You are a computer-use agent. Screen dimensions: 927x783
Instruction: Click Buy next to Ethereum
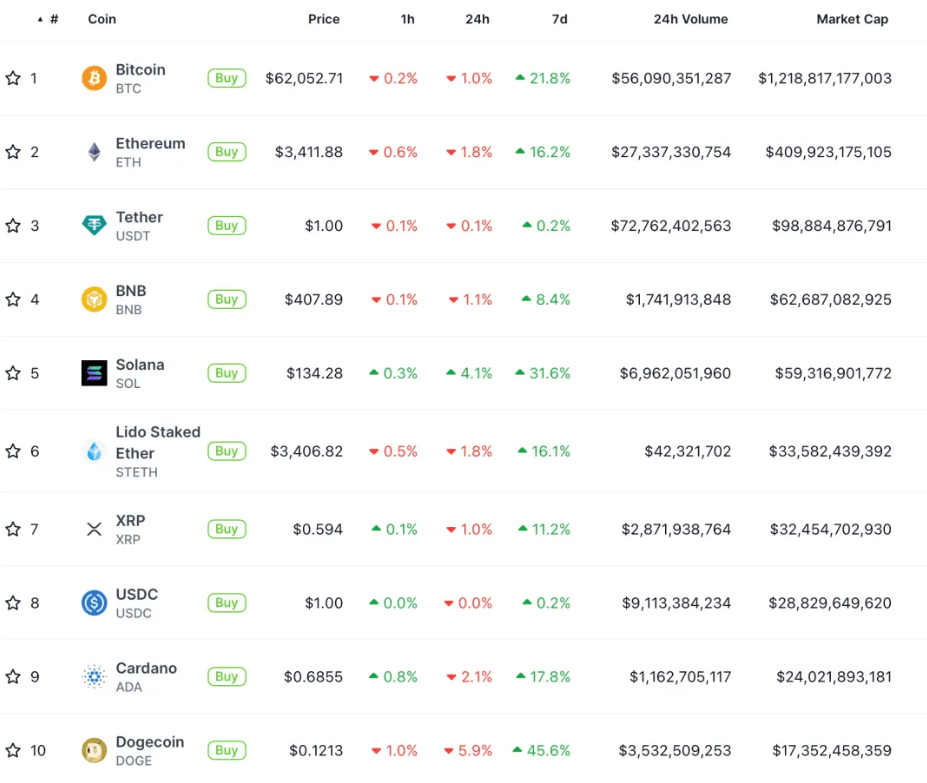pyautogui.click(x=226, y=152)
